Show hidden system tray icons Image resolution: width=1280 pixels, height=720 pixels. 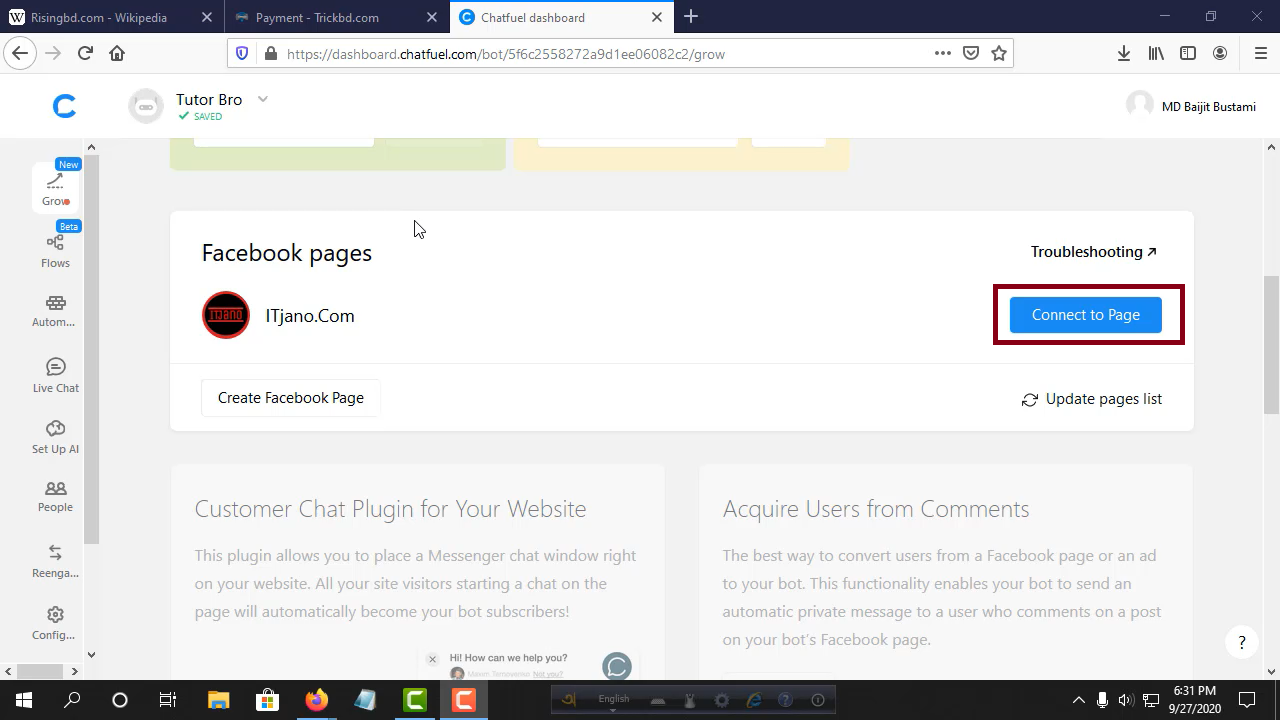click(1078, 700)
